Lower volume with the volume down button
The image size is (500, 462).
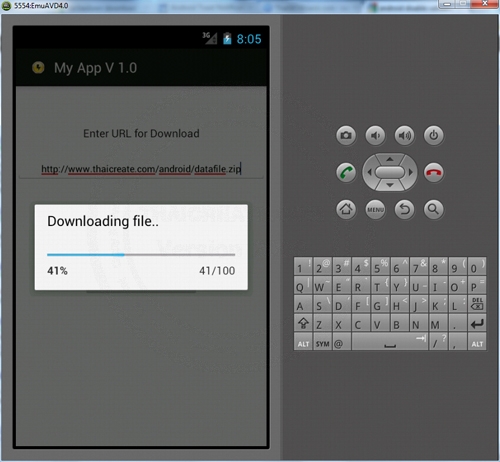(375, 135)
